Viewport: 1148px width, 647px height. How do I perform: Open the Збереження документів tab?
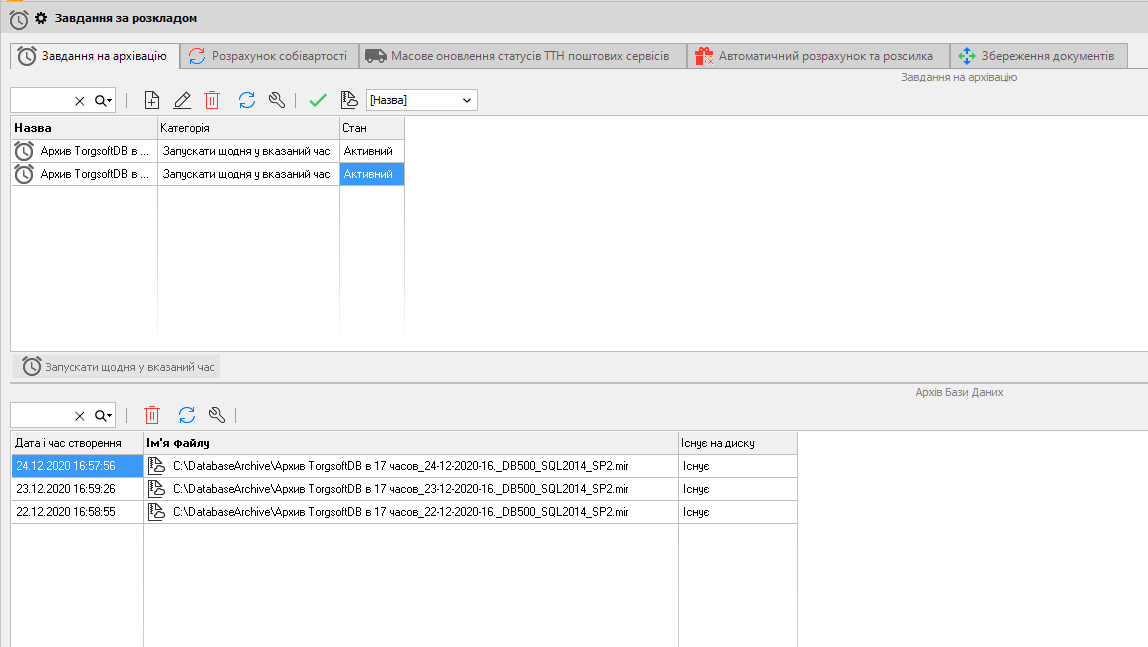click(1039, 56)
